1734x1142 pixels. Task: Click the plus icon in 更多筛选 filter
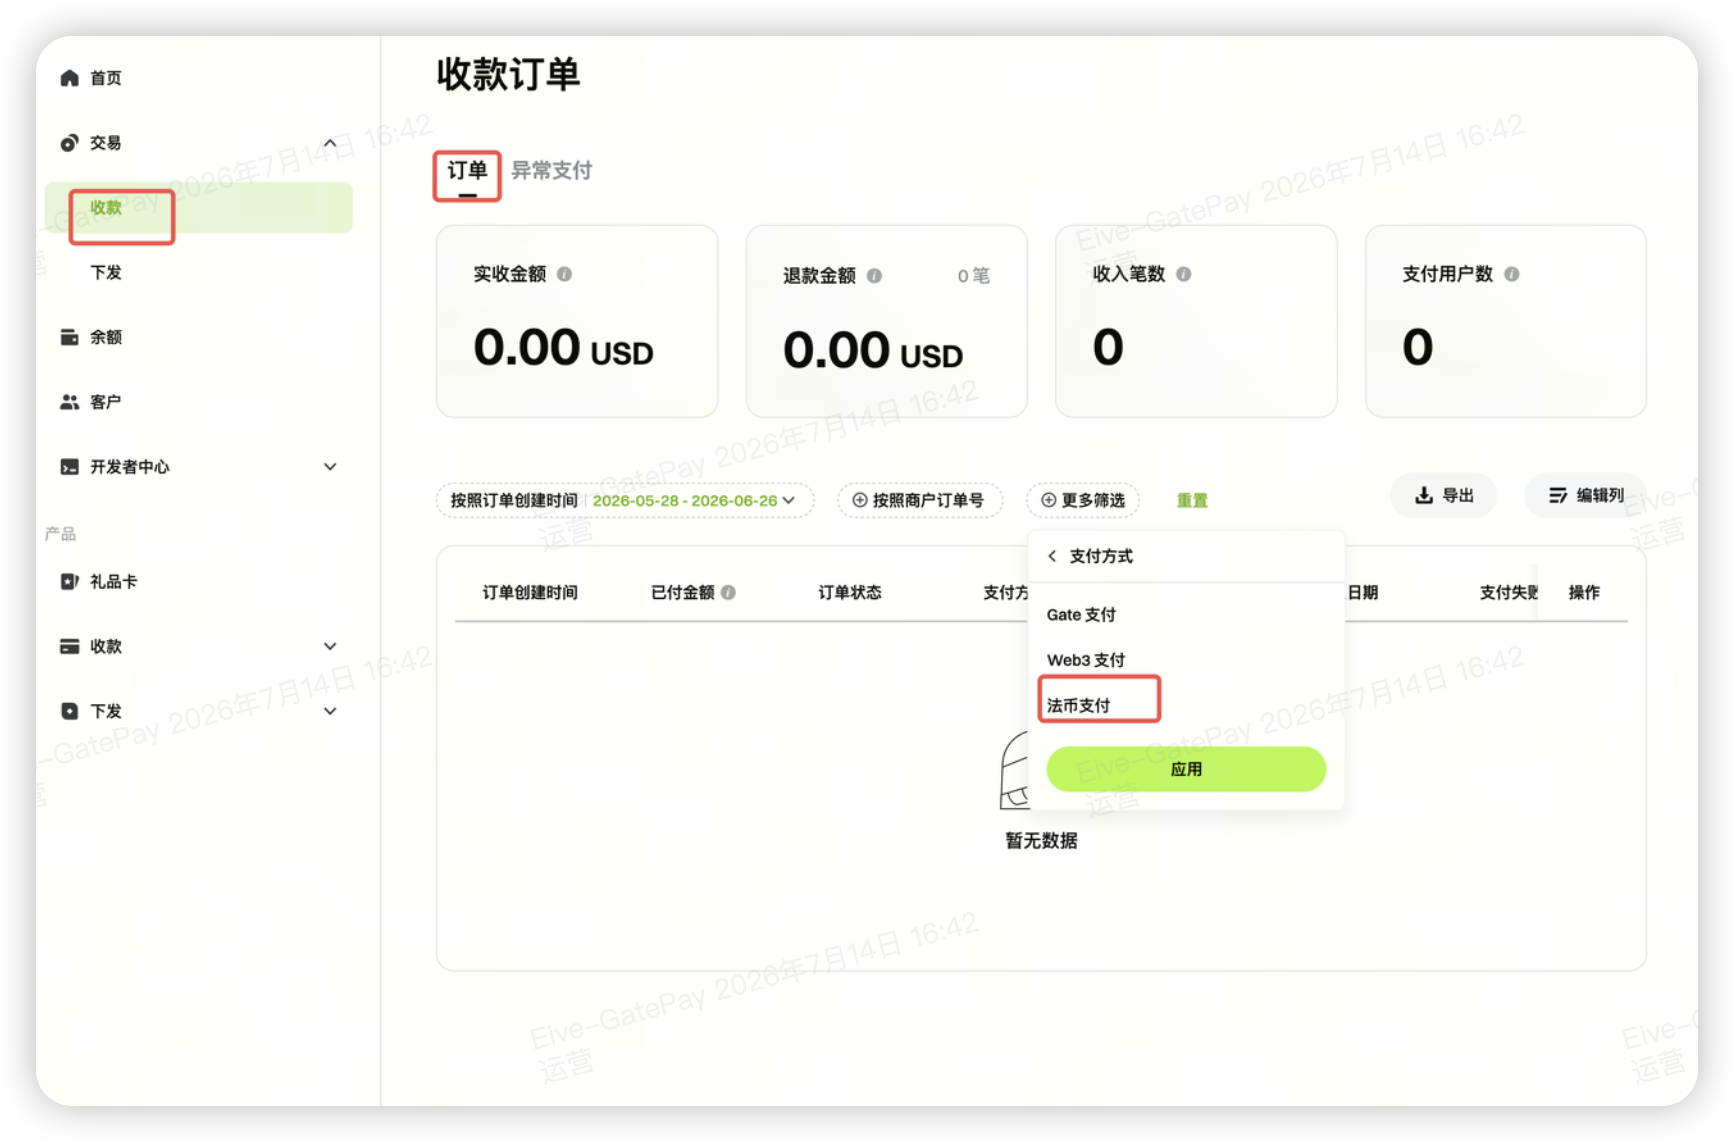(x=1048, y=500)
